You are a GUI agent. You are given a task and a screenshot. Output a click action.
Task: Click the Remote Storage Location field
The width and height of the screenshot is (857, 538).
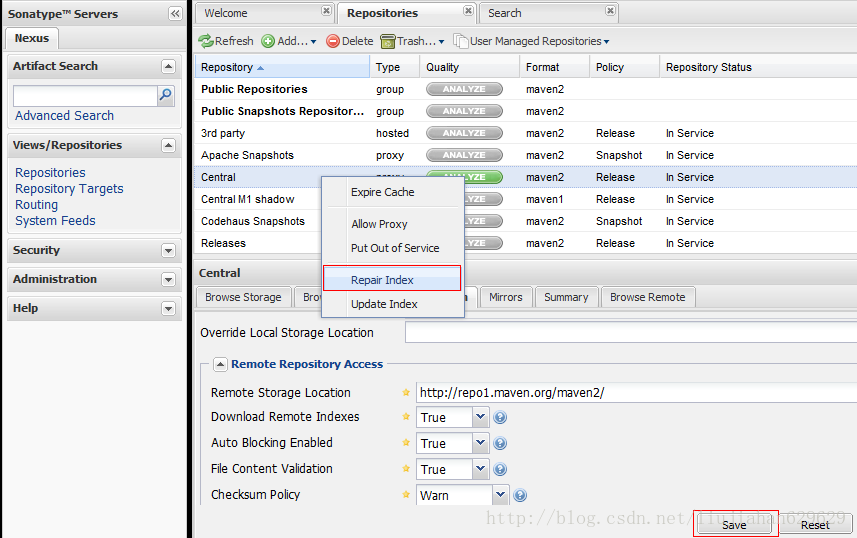636,393
